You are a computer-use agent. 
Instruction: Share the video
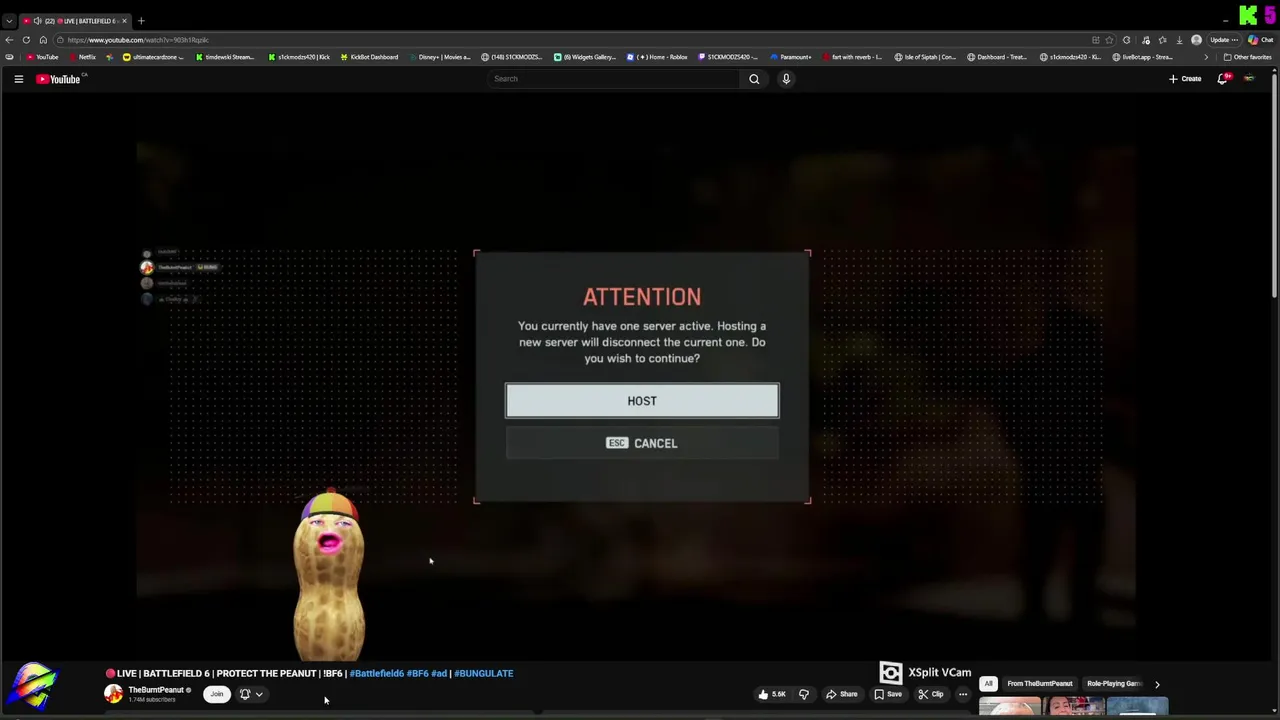[841, 694]
